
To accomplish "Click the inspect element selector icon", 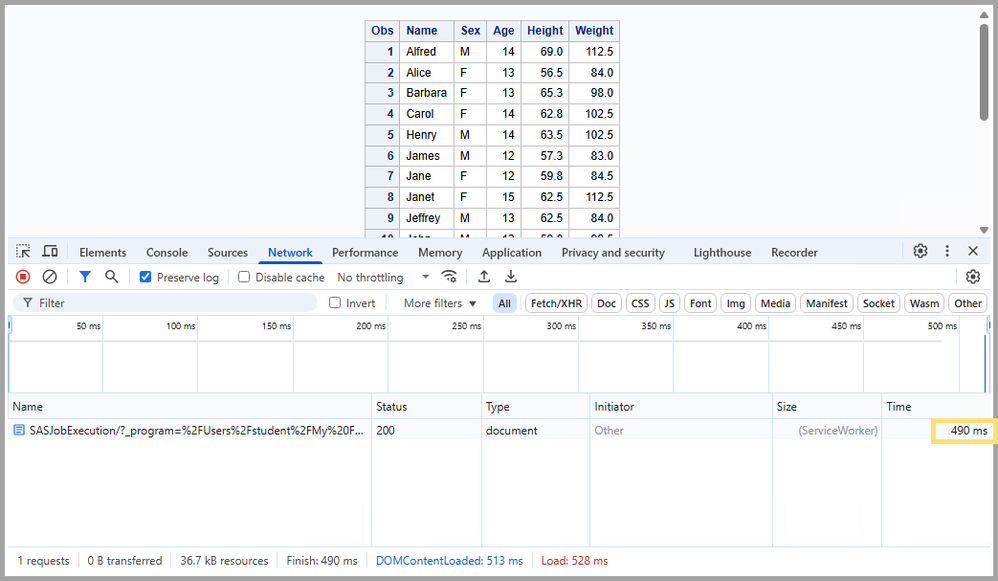I will [23, 252].
